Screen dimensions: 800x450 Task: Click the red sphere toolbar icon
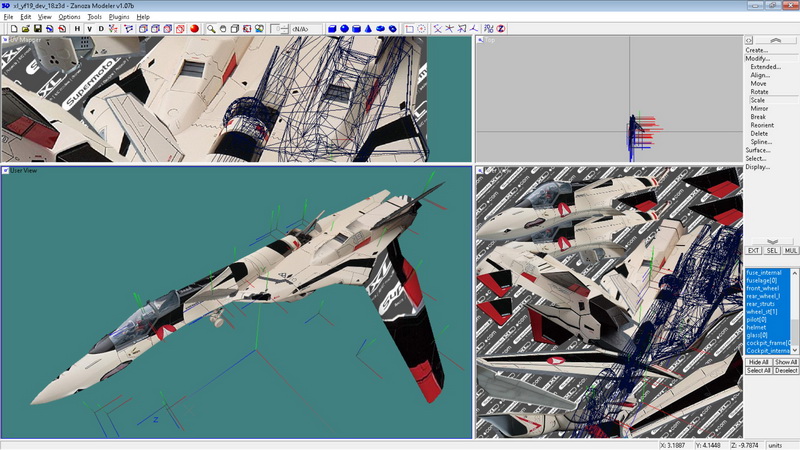point(194,29)
